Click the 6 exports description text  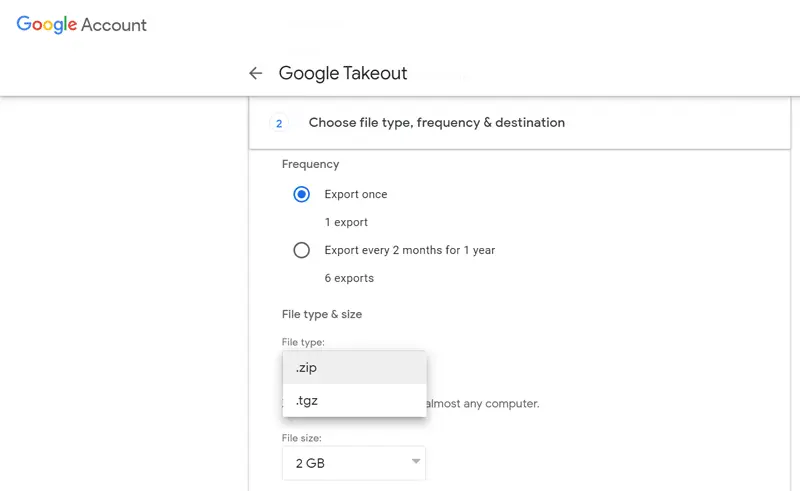click(x=349, y=278)
